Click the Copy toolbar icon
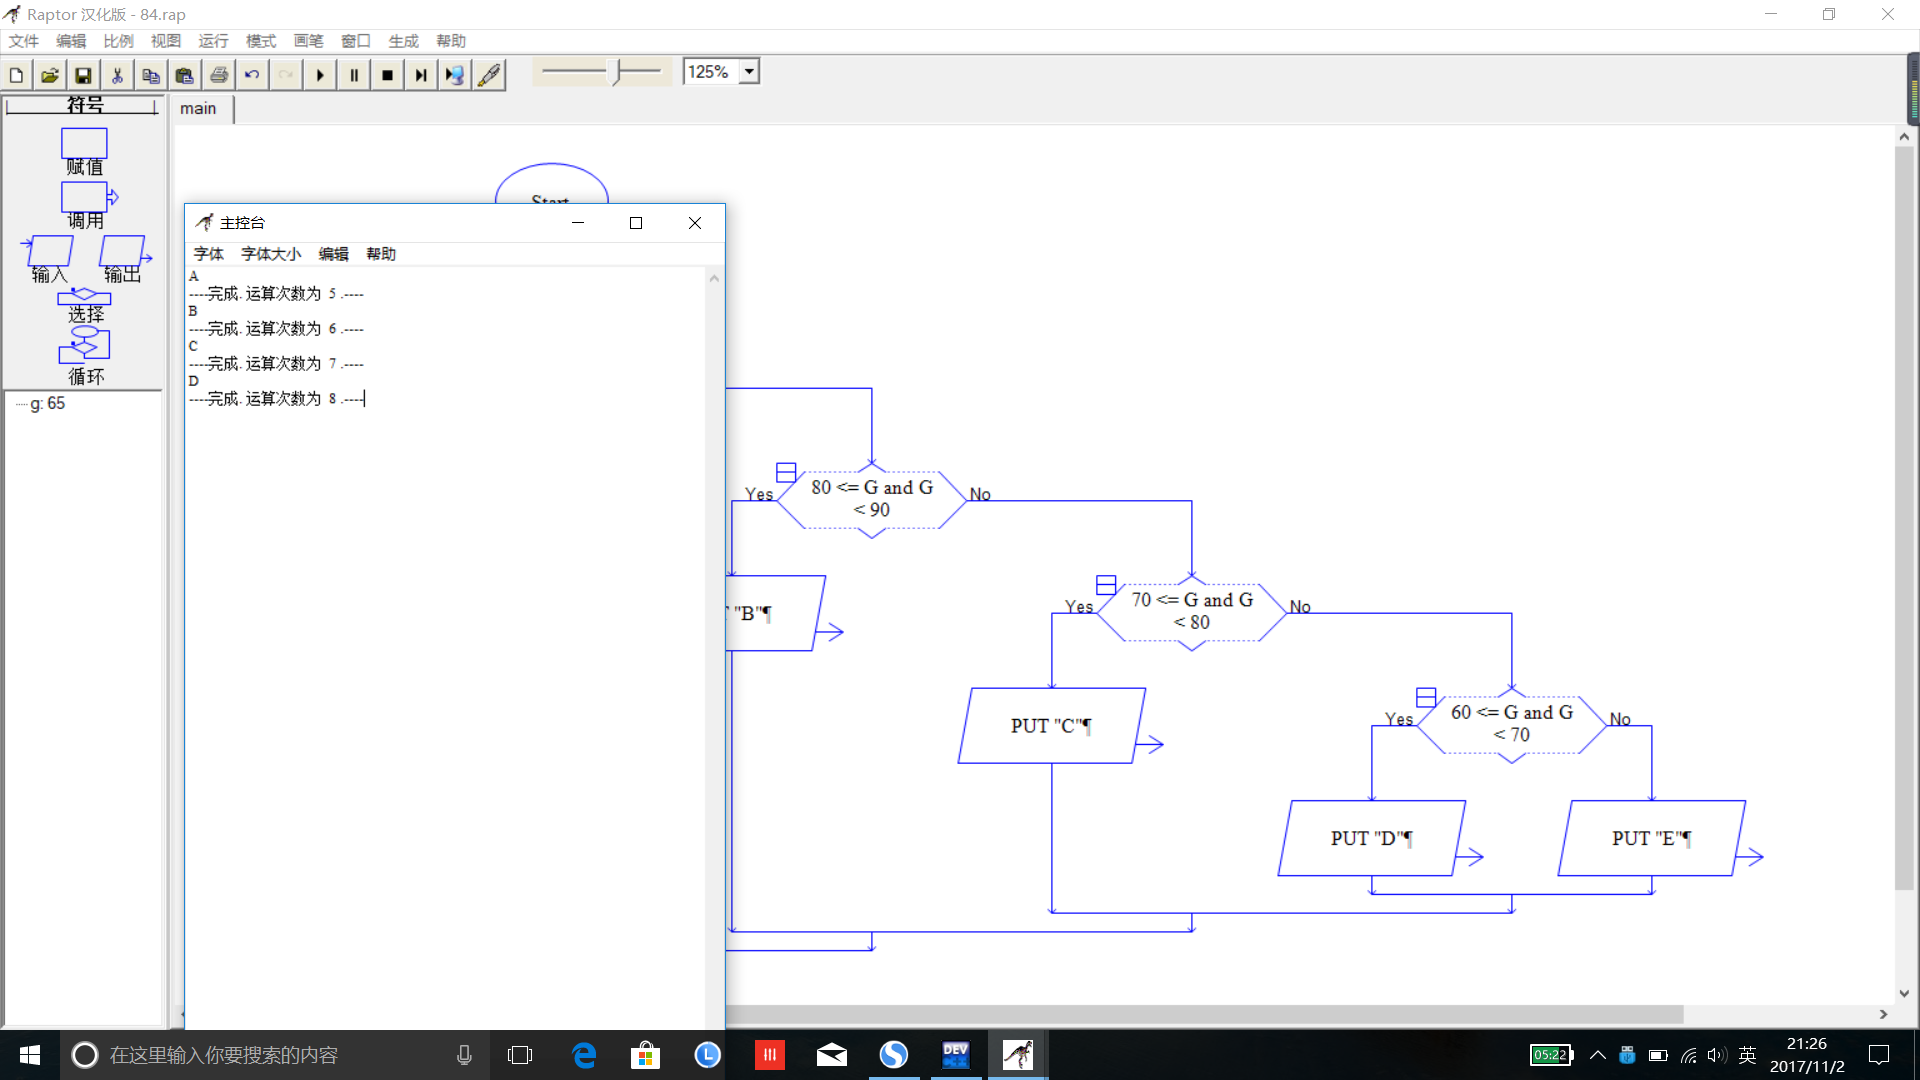 pyautogui.click(x=151, y=75)
